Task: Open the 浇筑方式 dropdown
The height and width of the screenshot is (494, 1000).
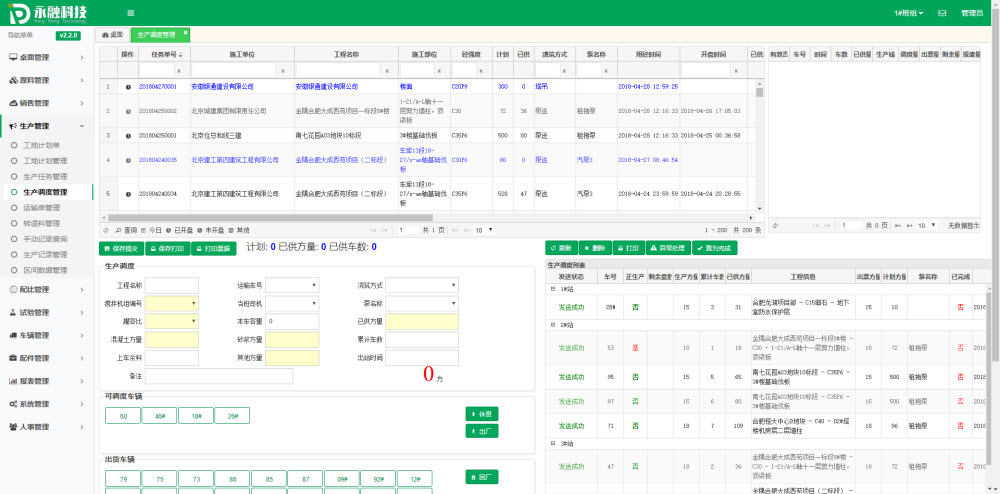Action: point(421,285)
